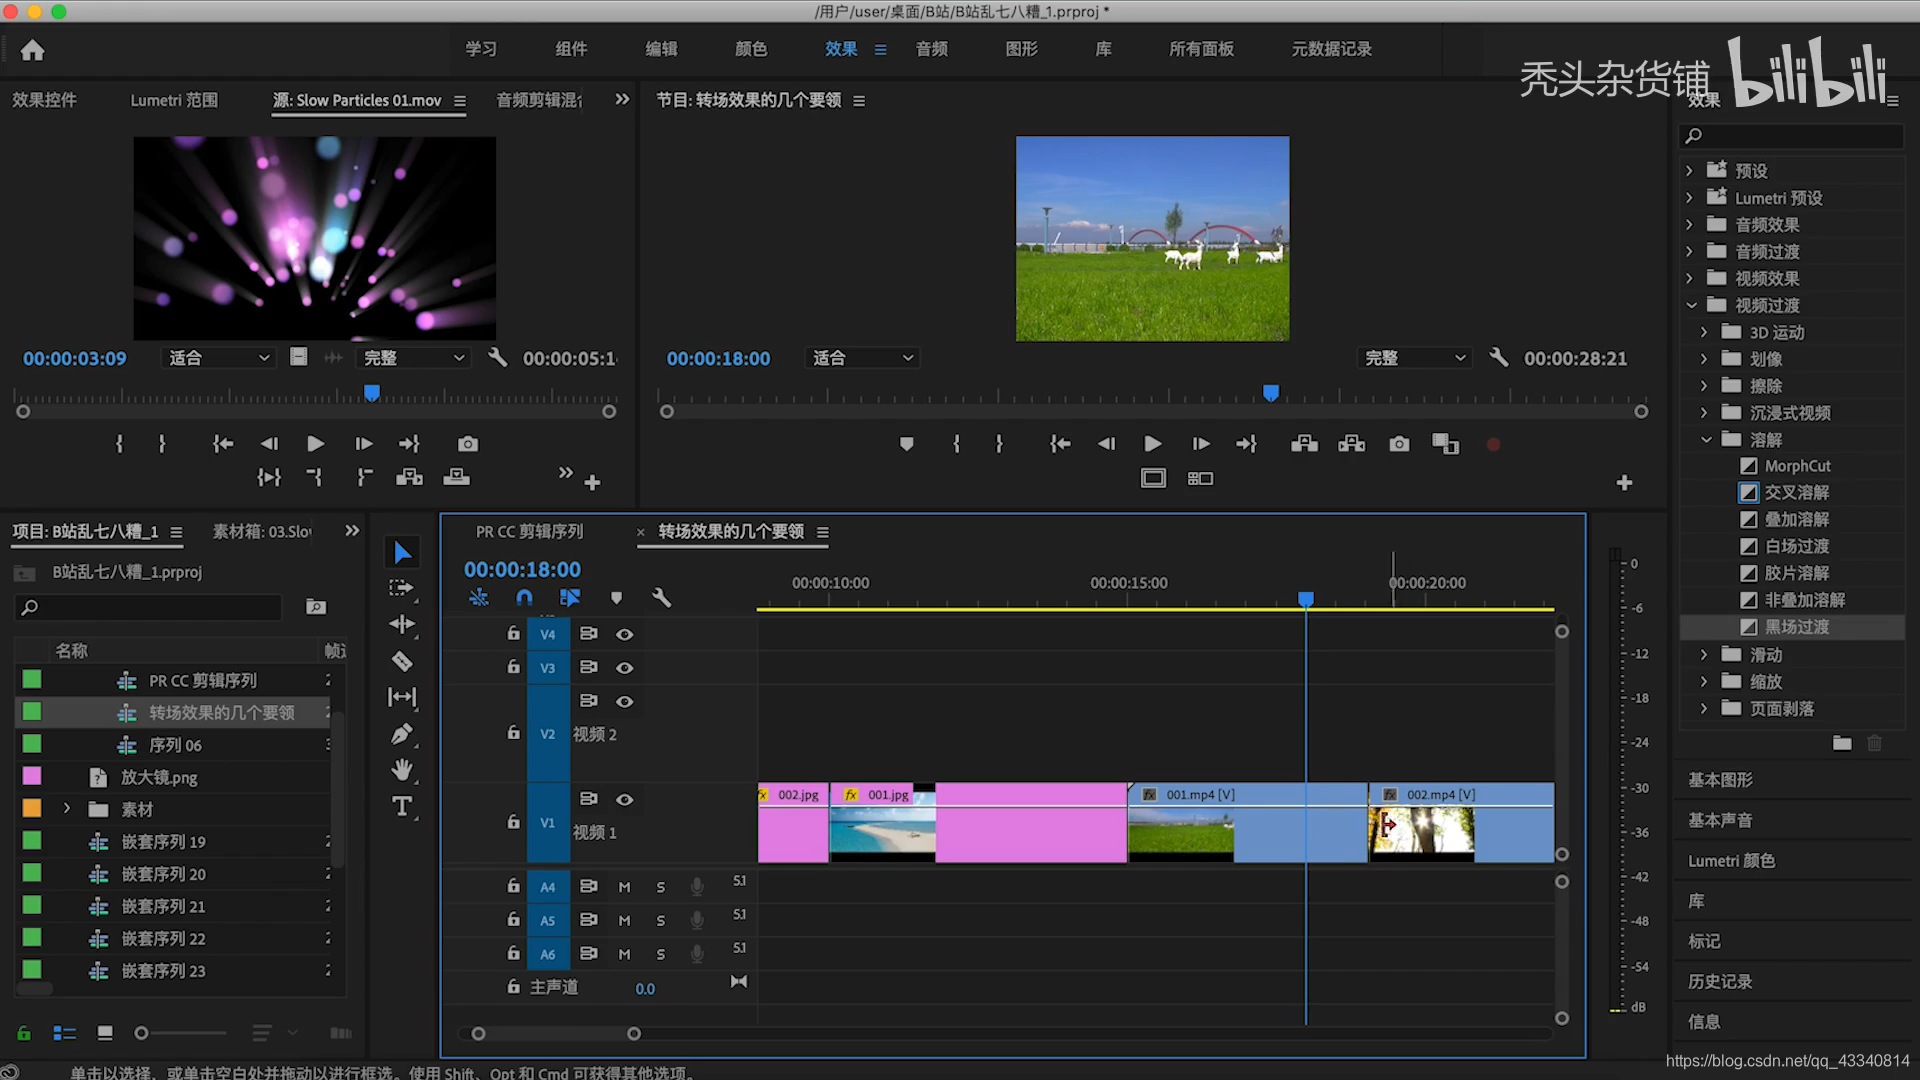Image resolution: width=1920 pixels, height=1080 pixels.
Task: Play the Program monitor sequence
Action: [1153, 444]
